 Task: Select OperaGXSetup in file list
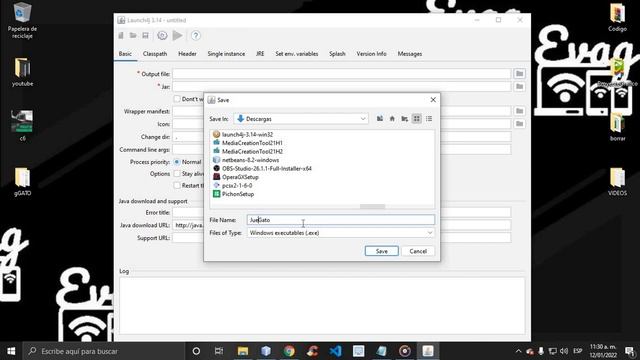pyautogui.click(x=236, y=177)
